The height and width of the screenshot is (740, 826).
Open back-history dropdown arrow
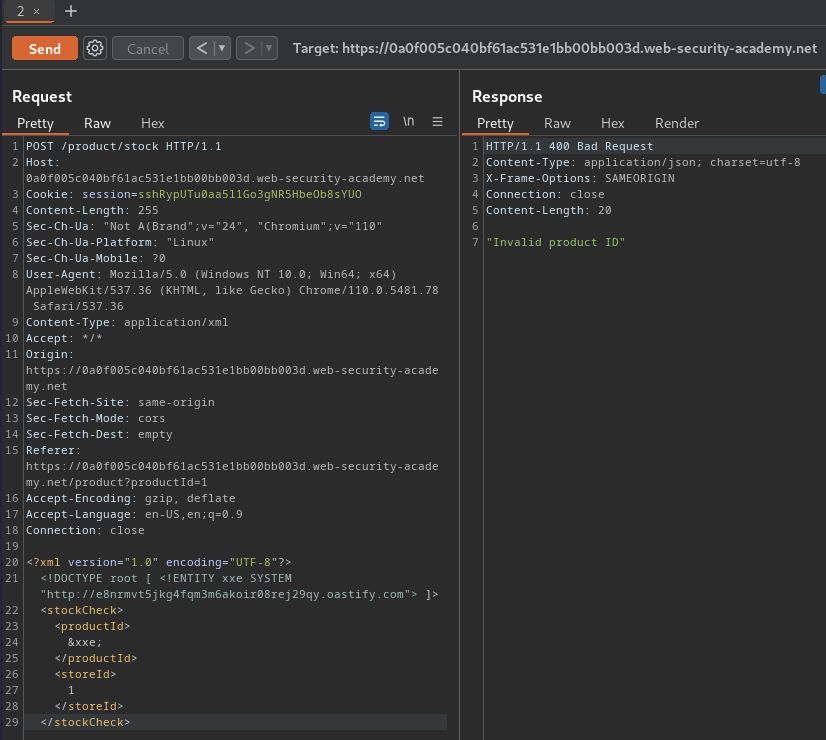[x=222, y=48]
